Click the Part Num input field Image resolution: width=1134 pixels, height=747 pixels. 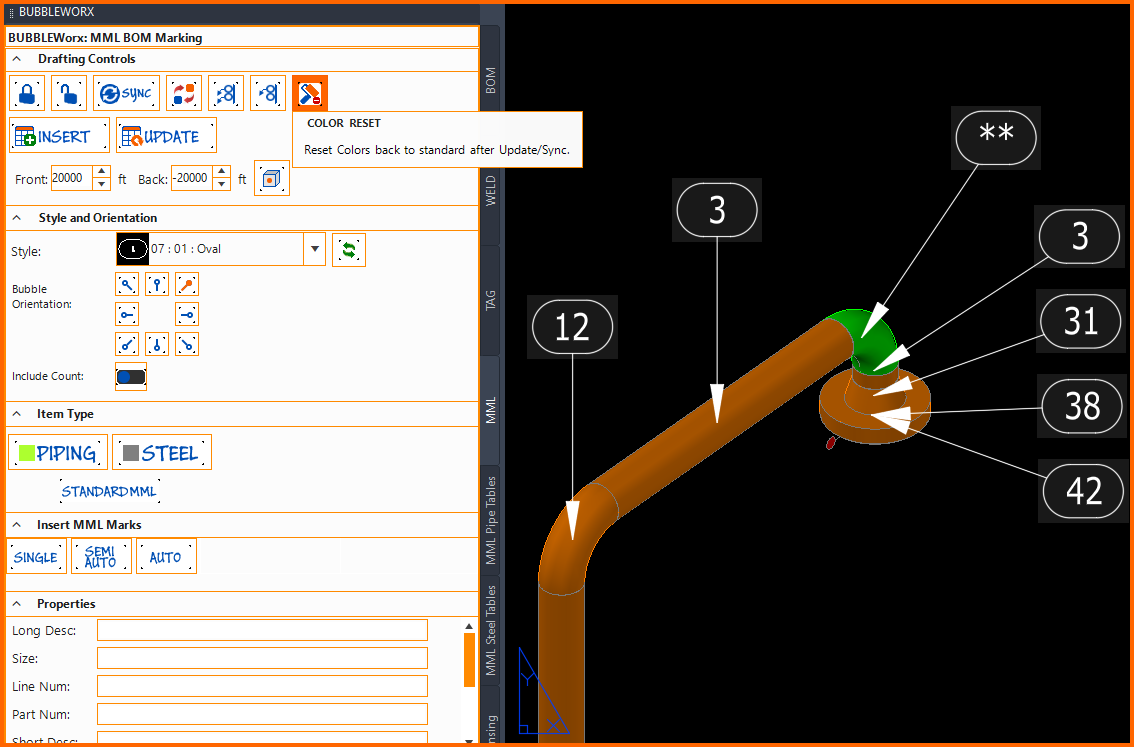pos(263,714)
